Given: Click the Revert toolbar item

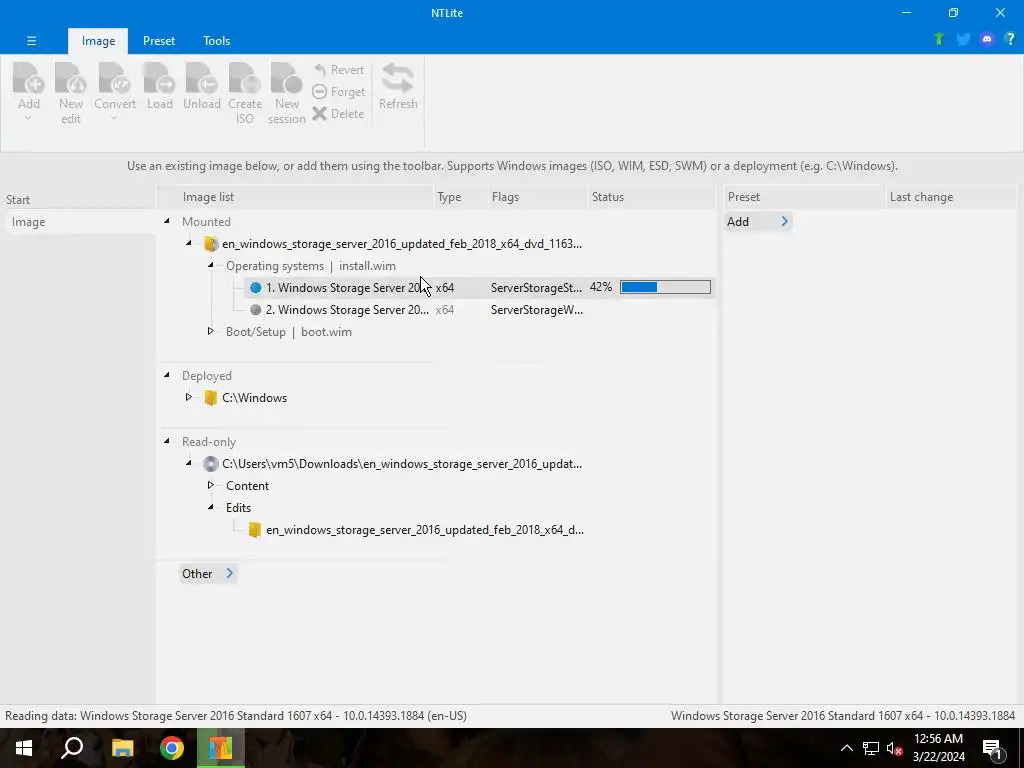Looking at the screenshot, I should 338,70.
